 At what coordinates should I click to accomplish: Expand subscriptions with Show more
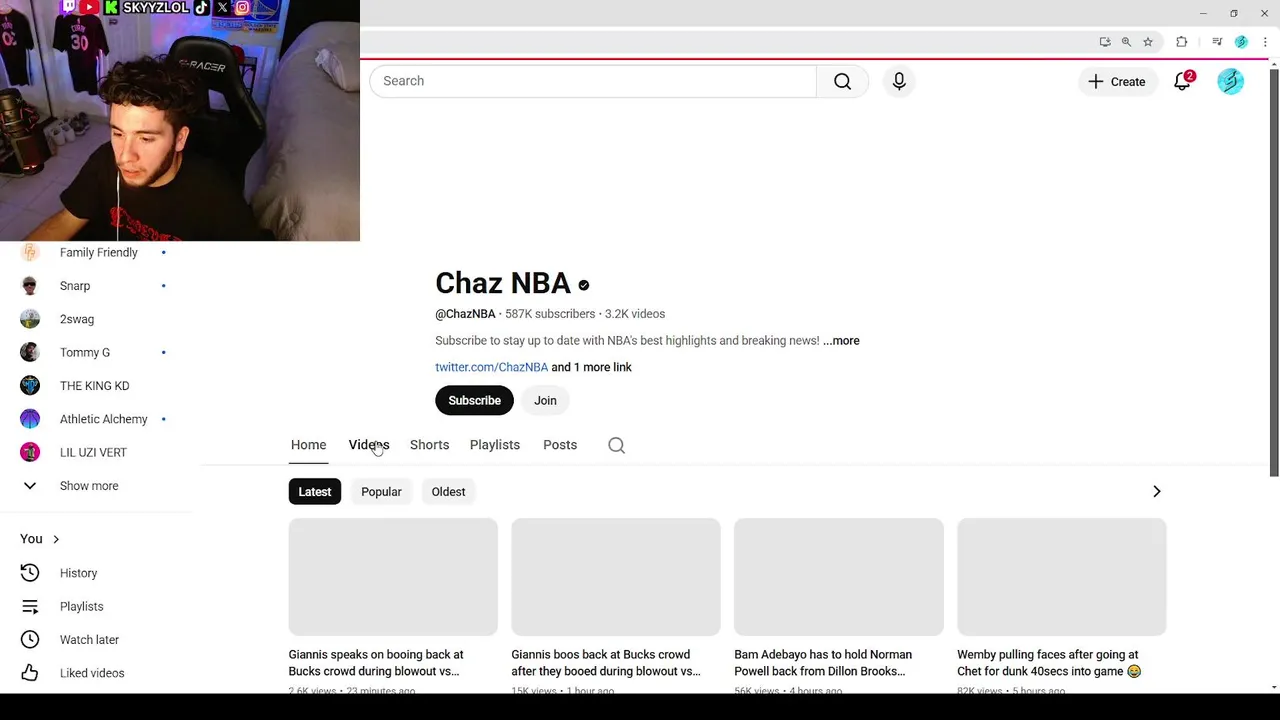pyautogui.click(x=89, y=486)
